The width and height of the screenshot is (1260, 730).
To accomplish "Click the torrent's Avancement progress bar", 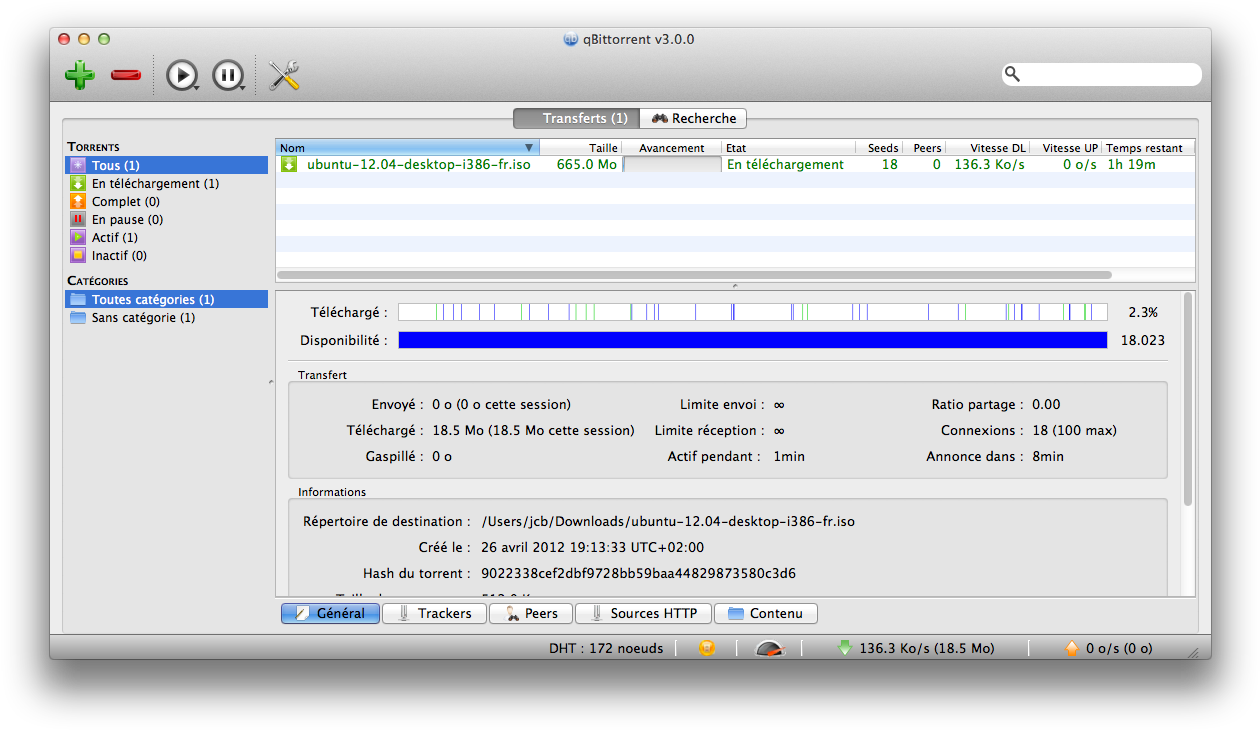I will pos(672,164).
